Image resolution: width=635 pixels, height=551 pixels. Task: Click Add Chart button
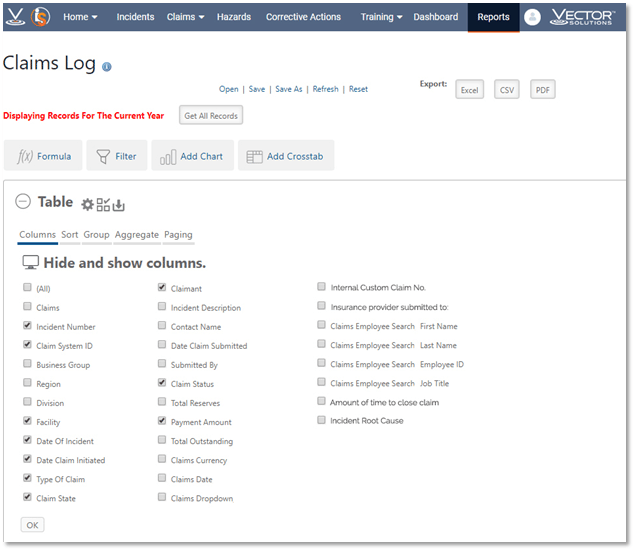[192, 156]
